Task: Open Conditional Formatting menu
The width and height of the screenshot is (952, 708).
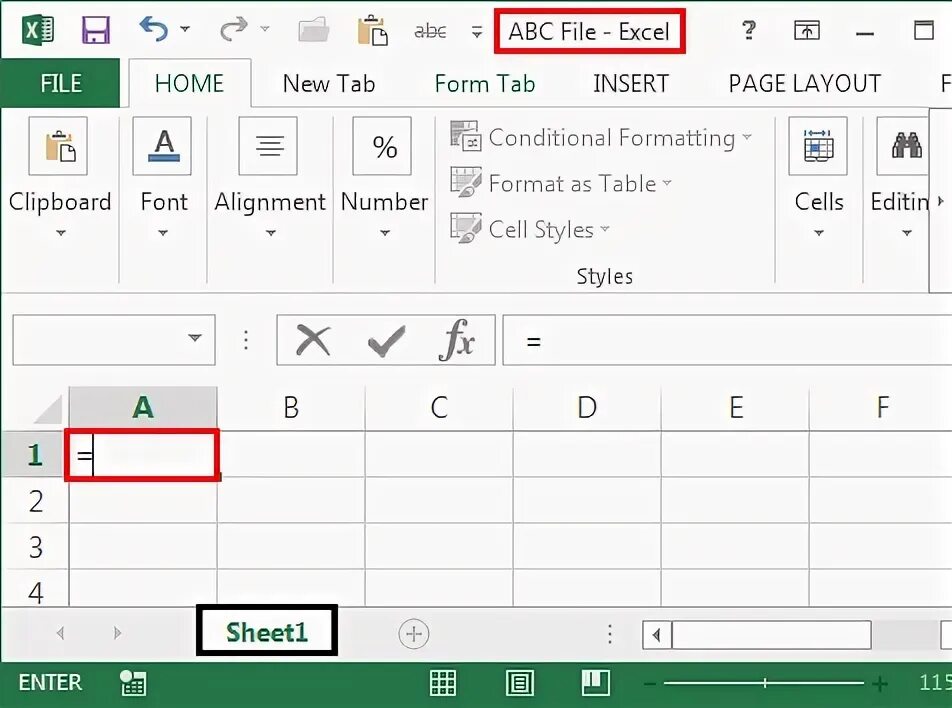Action: [601, 137]
